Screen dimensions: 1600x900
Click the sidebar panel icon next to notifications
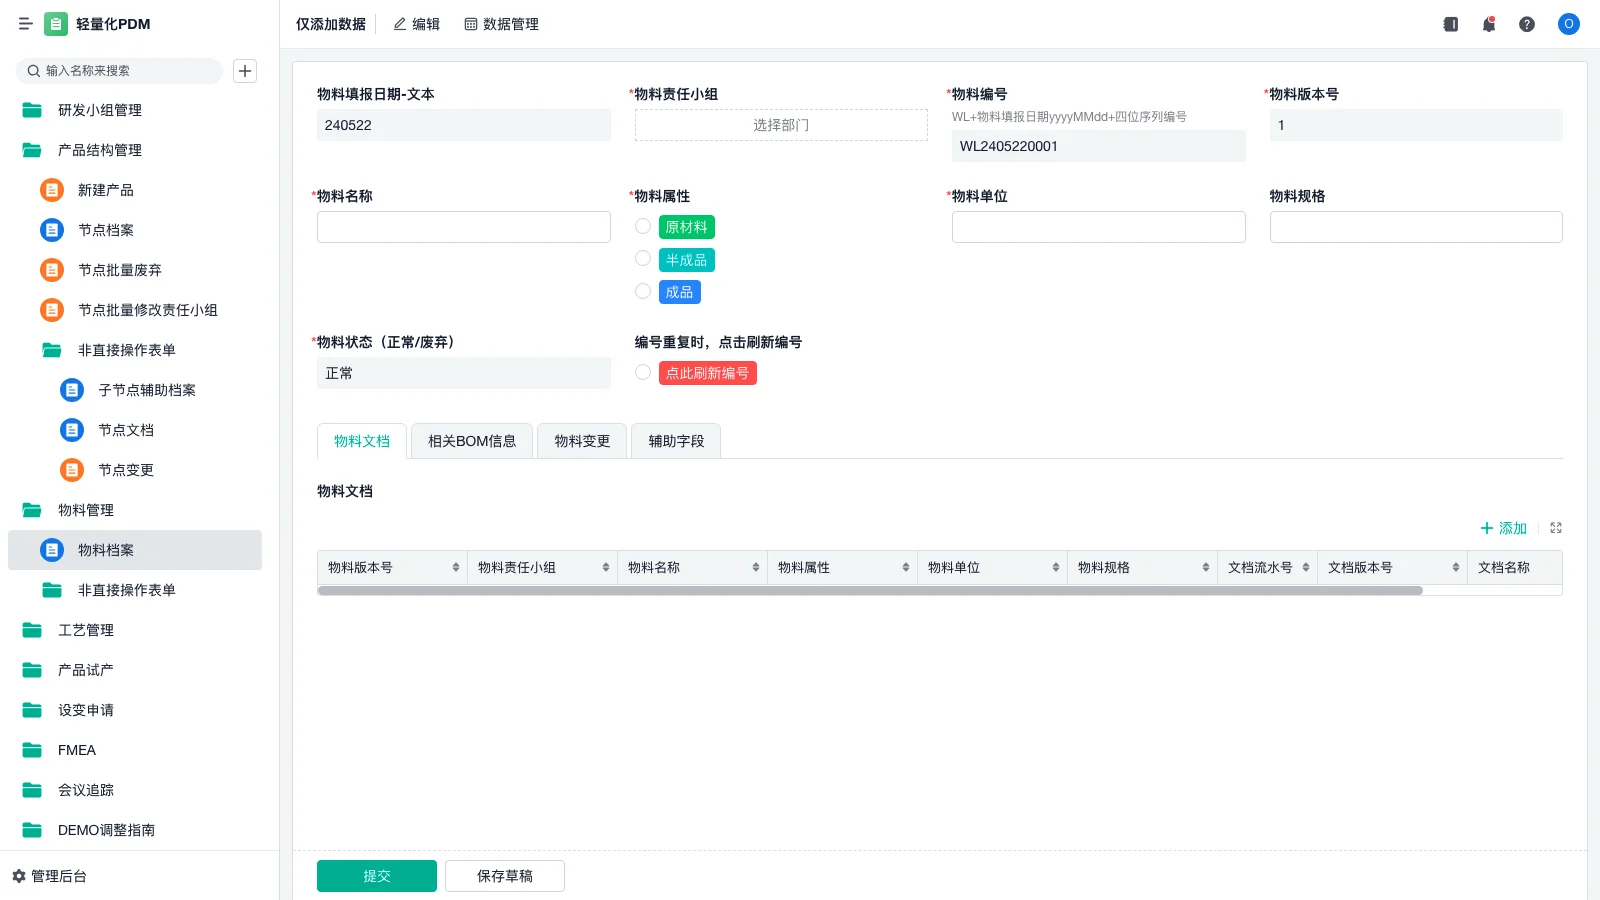click(x=1450, y=24)
